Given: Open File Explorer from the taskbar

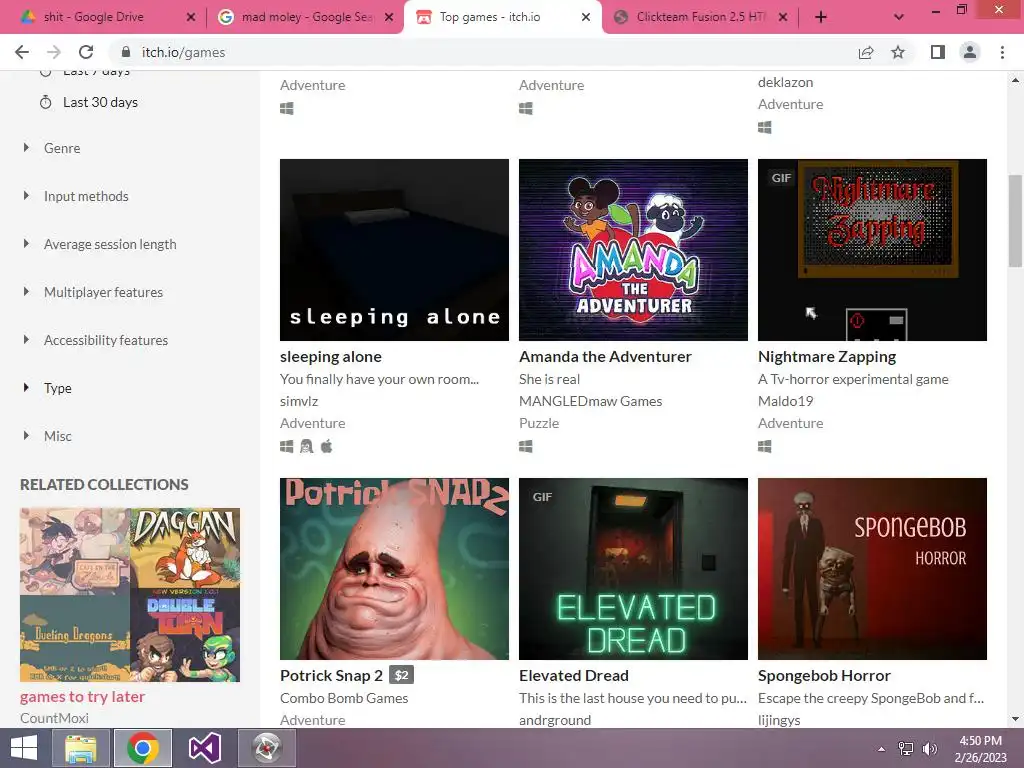Looking at the screenshot, I should click(81, 748).
